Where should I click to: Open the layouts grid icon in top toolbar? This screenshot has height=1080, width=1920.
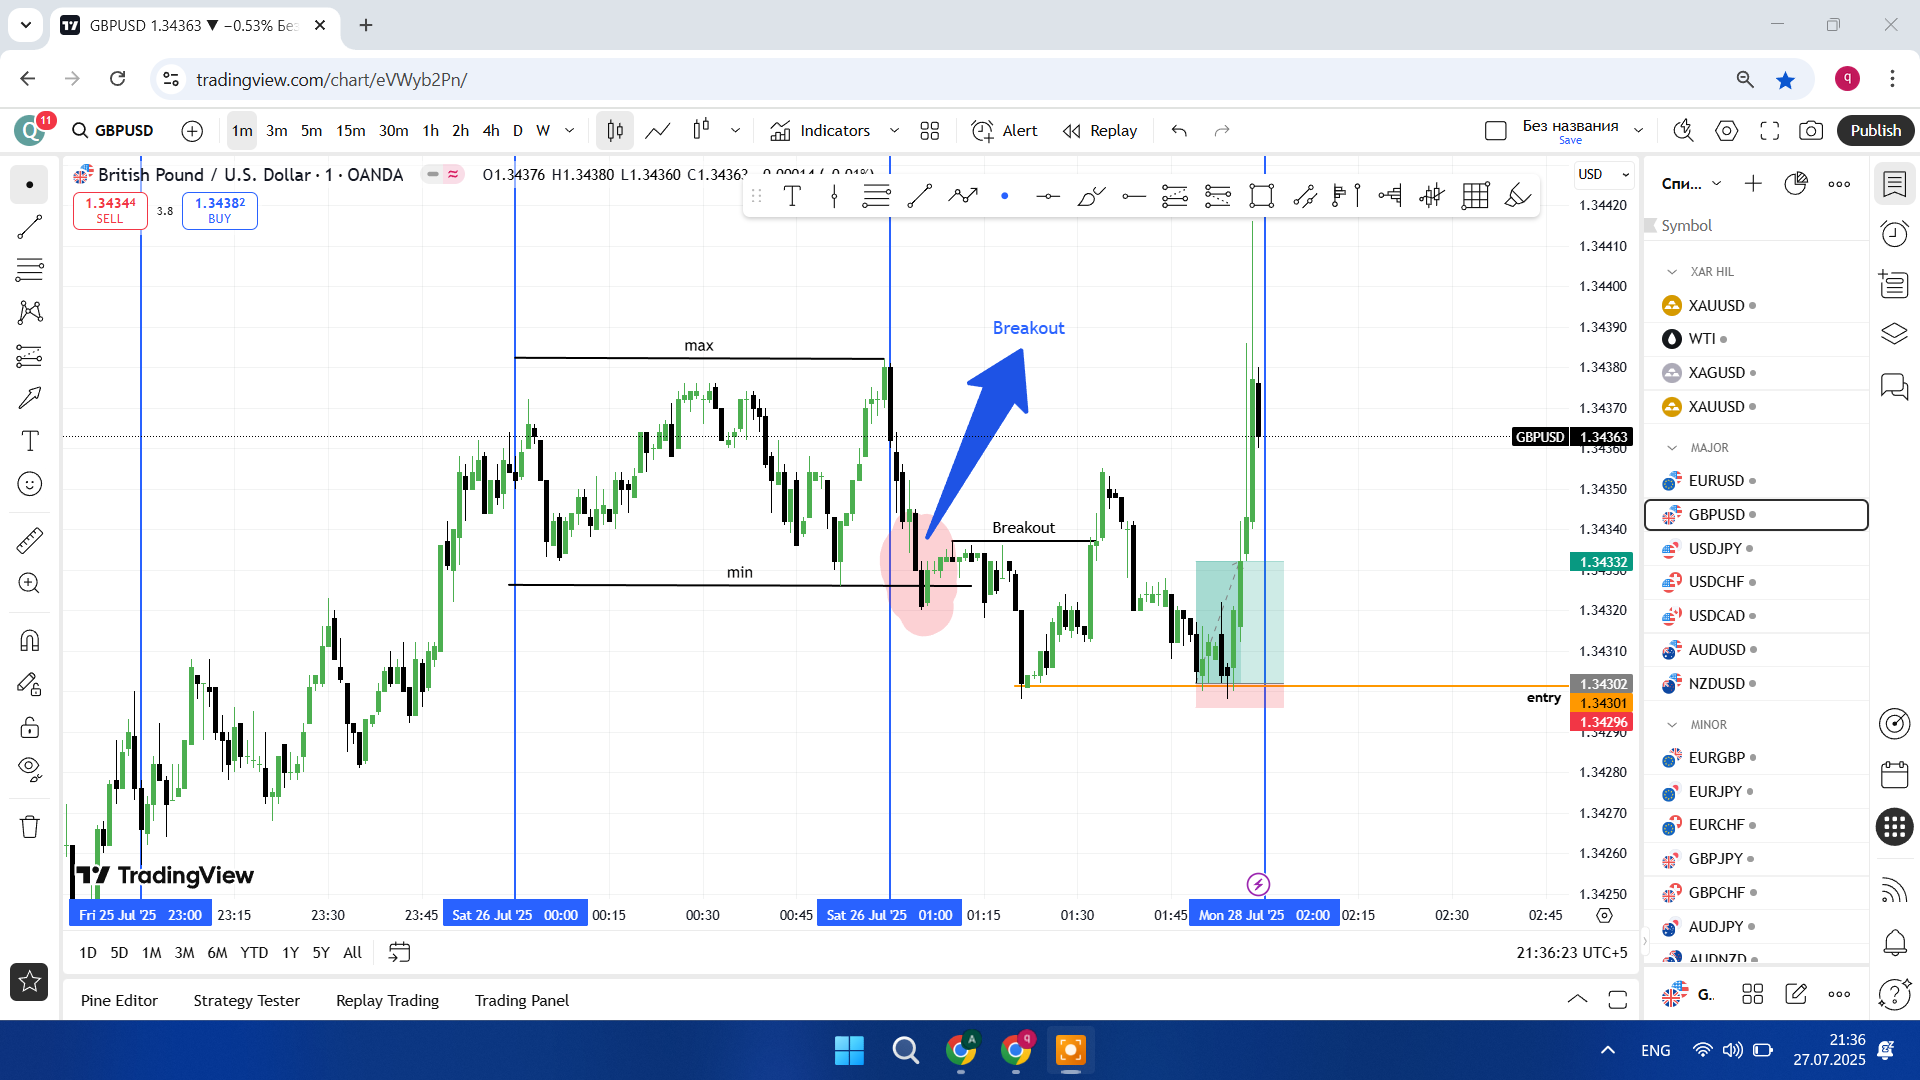click(930, 131)
